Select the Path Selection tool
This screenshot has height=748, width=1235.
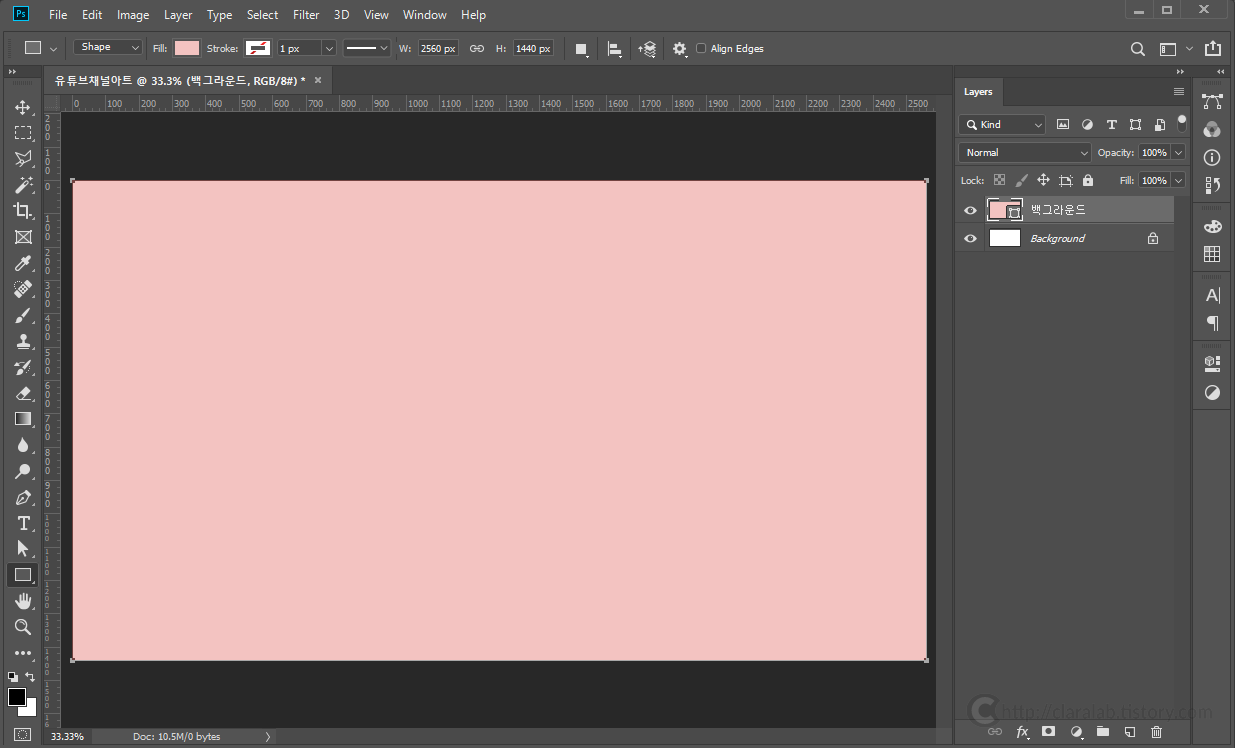[22, 549]
